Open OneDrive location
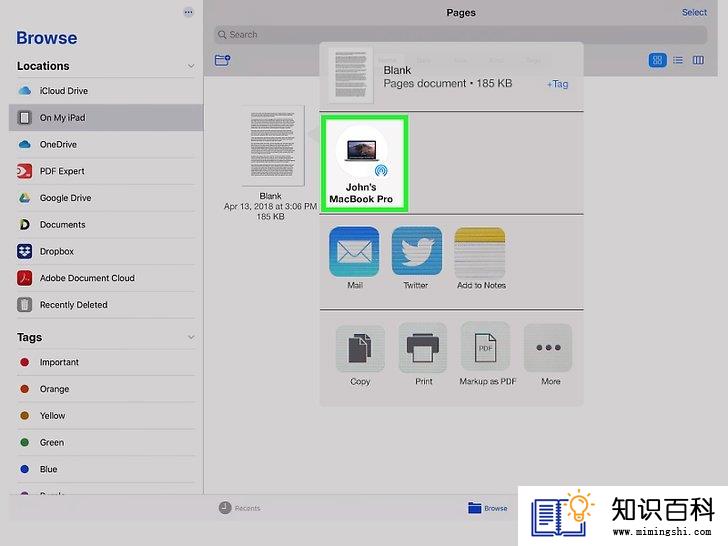Image resolution: width=728 pixels, height=546 pixels. [106, 144]
